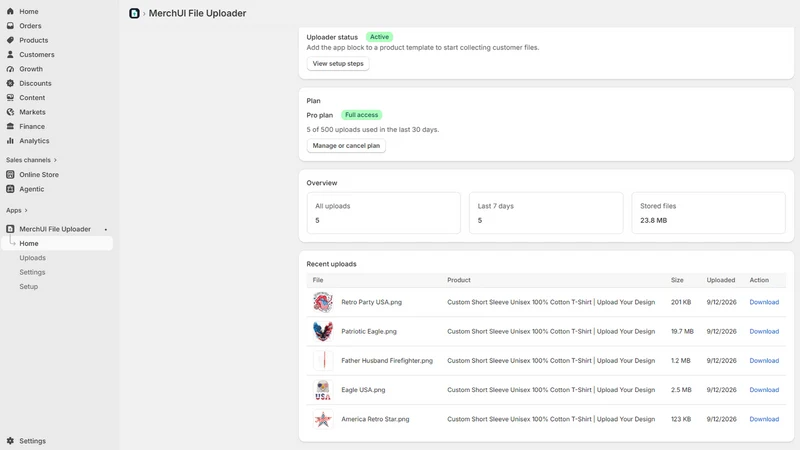Click the Stored files overview card
800x450 pixels.
(x=708, y=213)
